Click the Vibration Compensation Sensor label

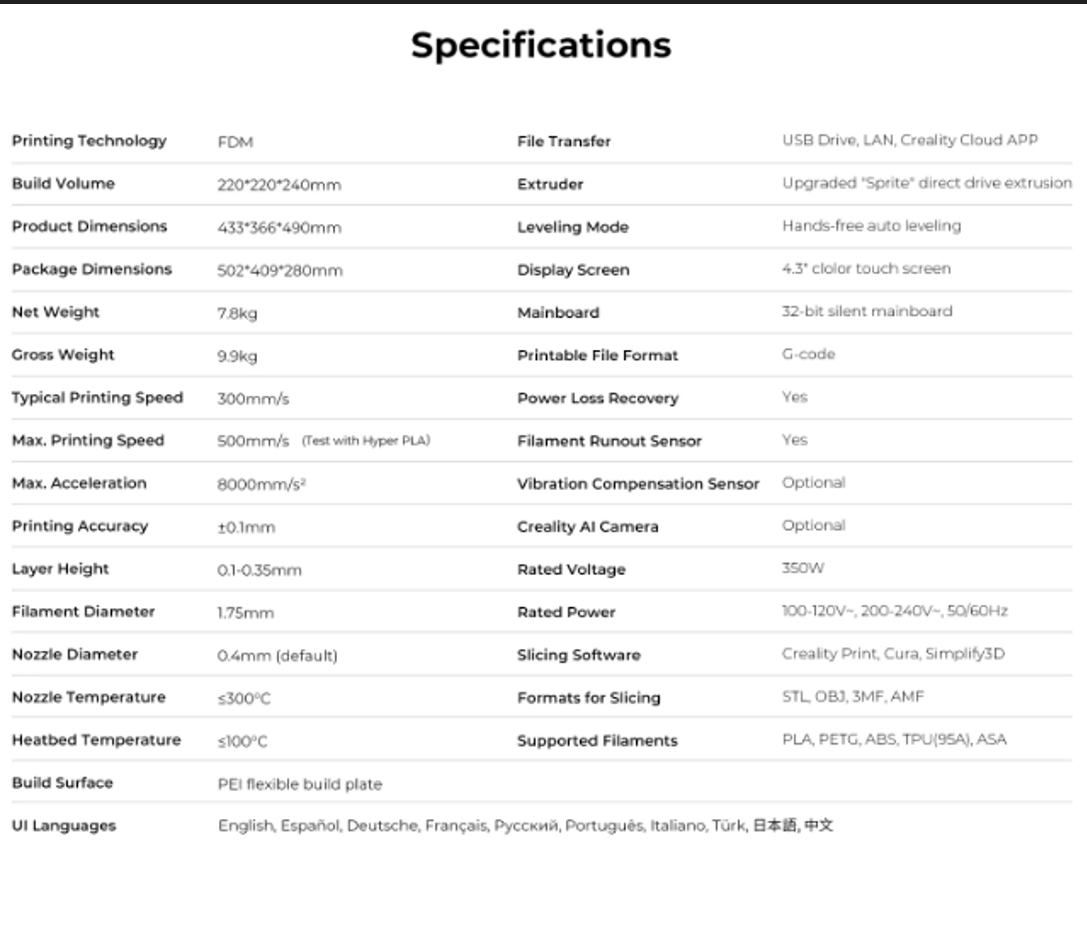638,484
